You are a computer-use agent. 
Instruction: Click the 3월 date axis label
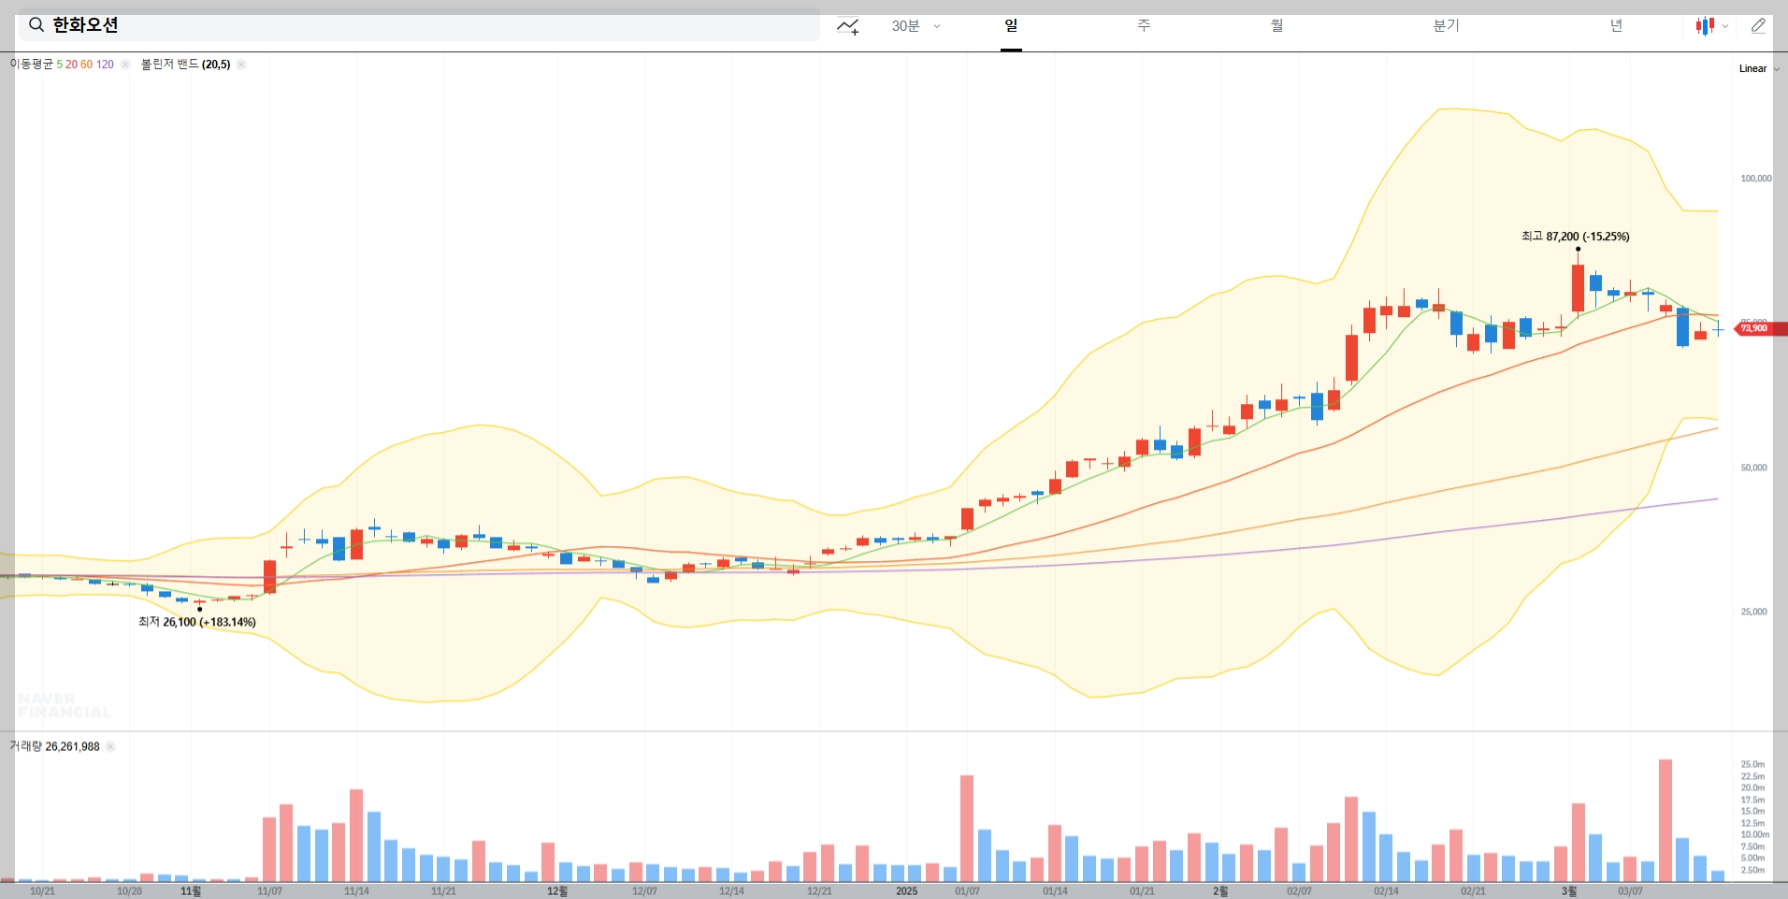(x=1570, y=891)
